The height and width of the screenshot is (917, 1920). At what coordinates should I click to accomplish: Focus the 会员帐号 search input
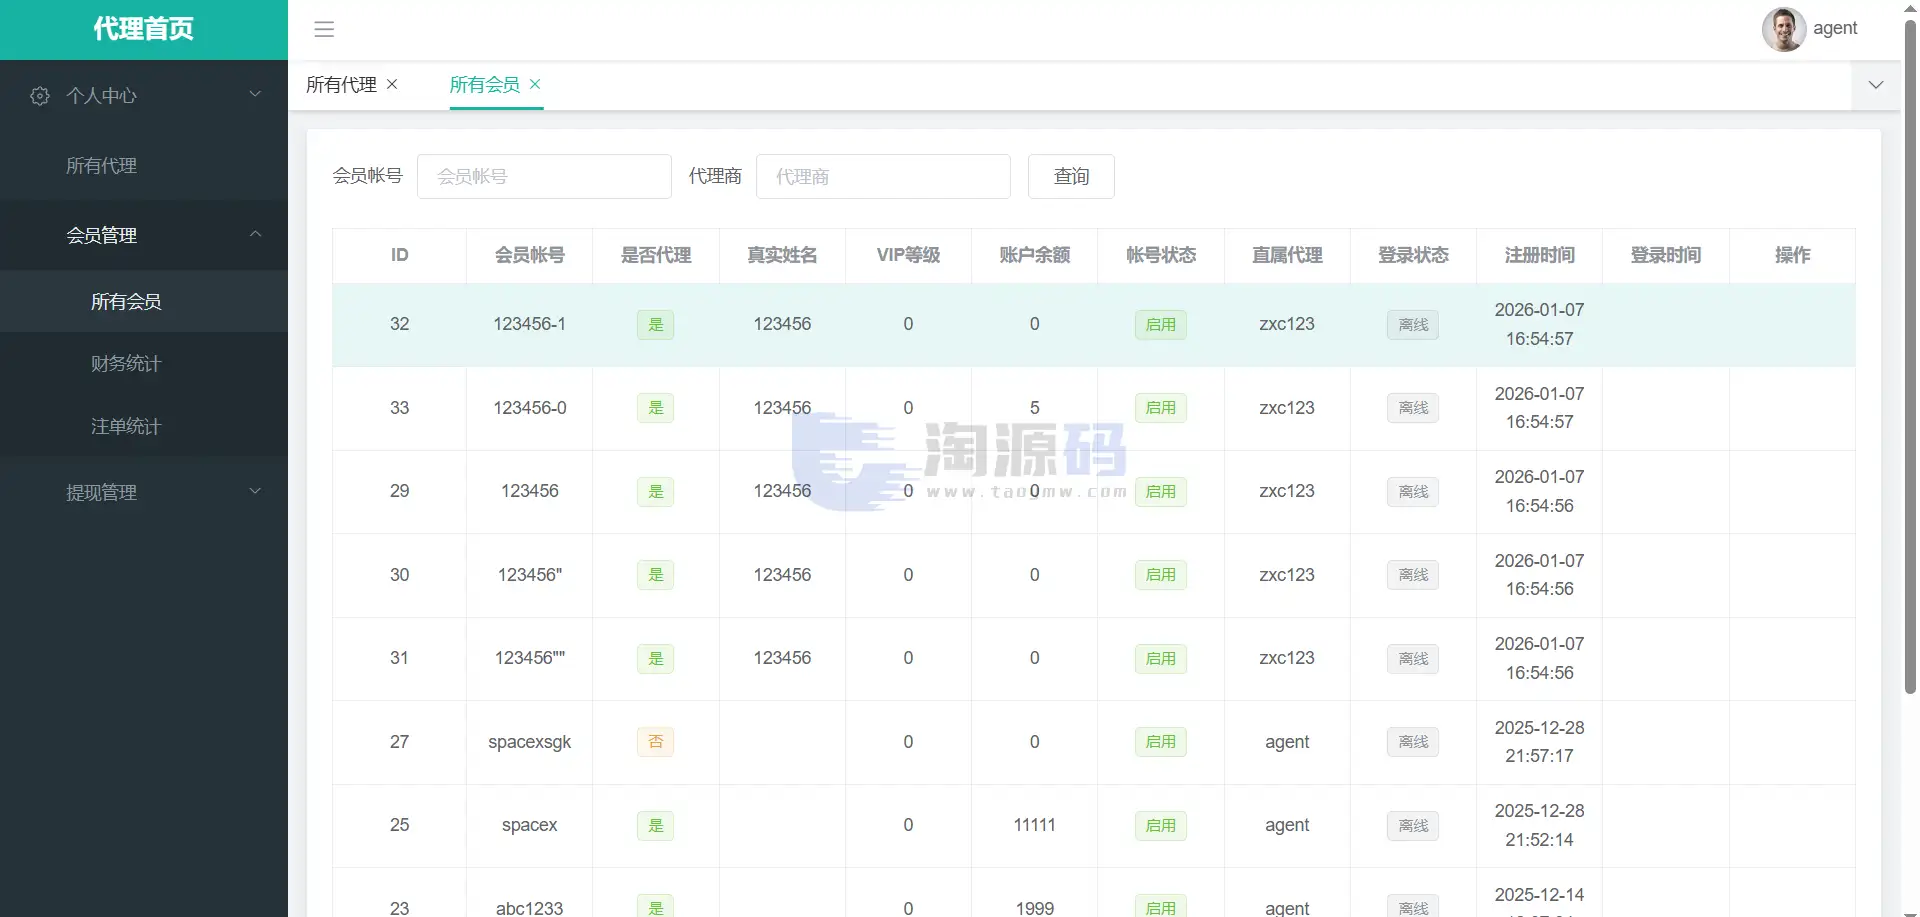pos(544,176)
